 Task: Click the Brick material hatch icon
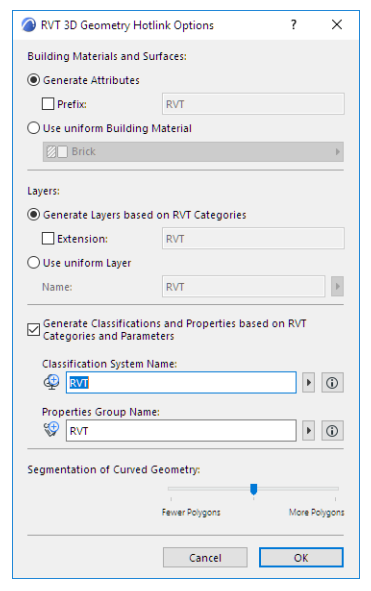51,152
